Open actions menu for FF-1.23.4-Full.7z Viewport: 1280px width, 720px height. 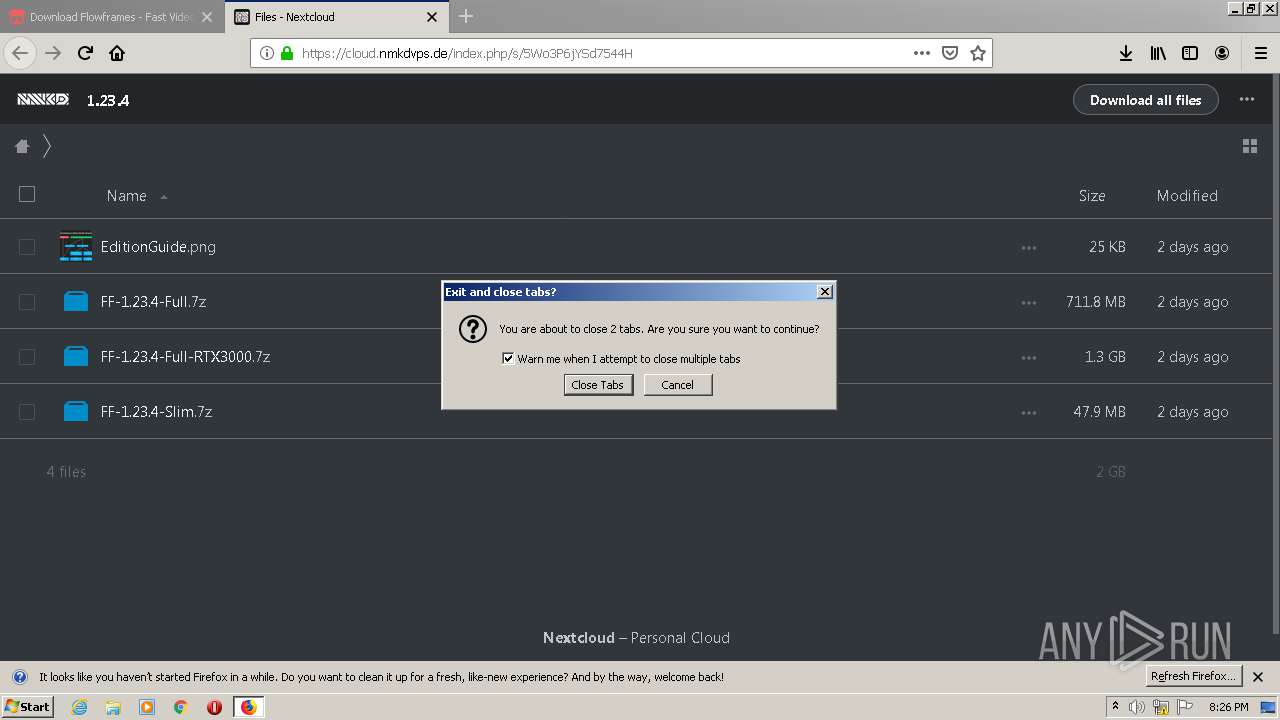coord(1029,302)
